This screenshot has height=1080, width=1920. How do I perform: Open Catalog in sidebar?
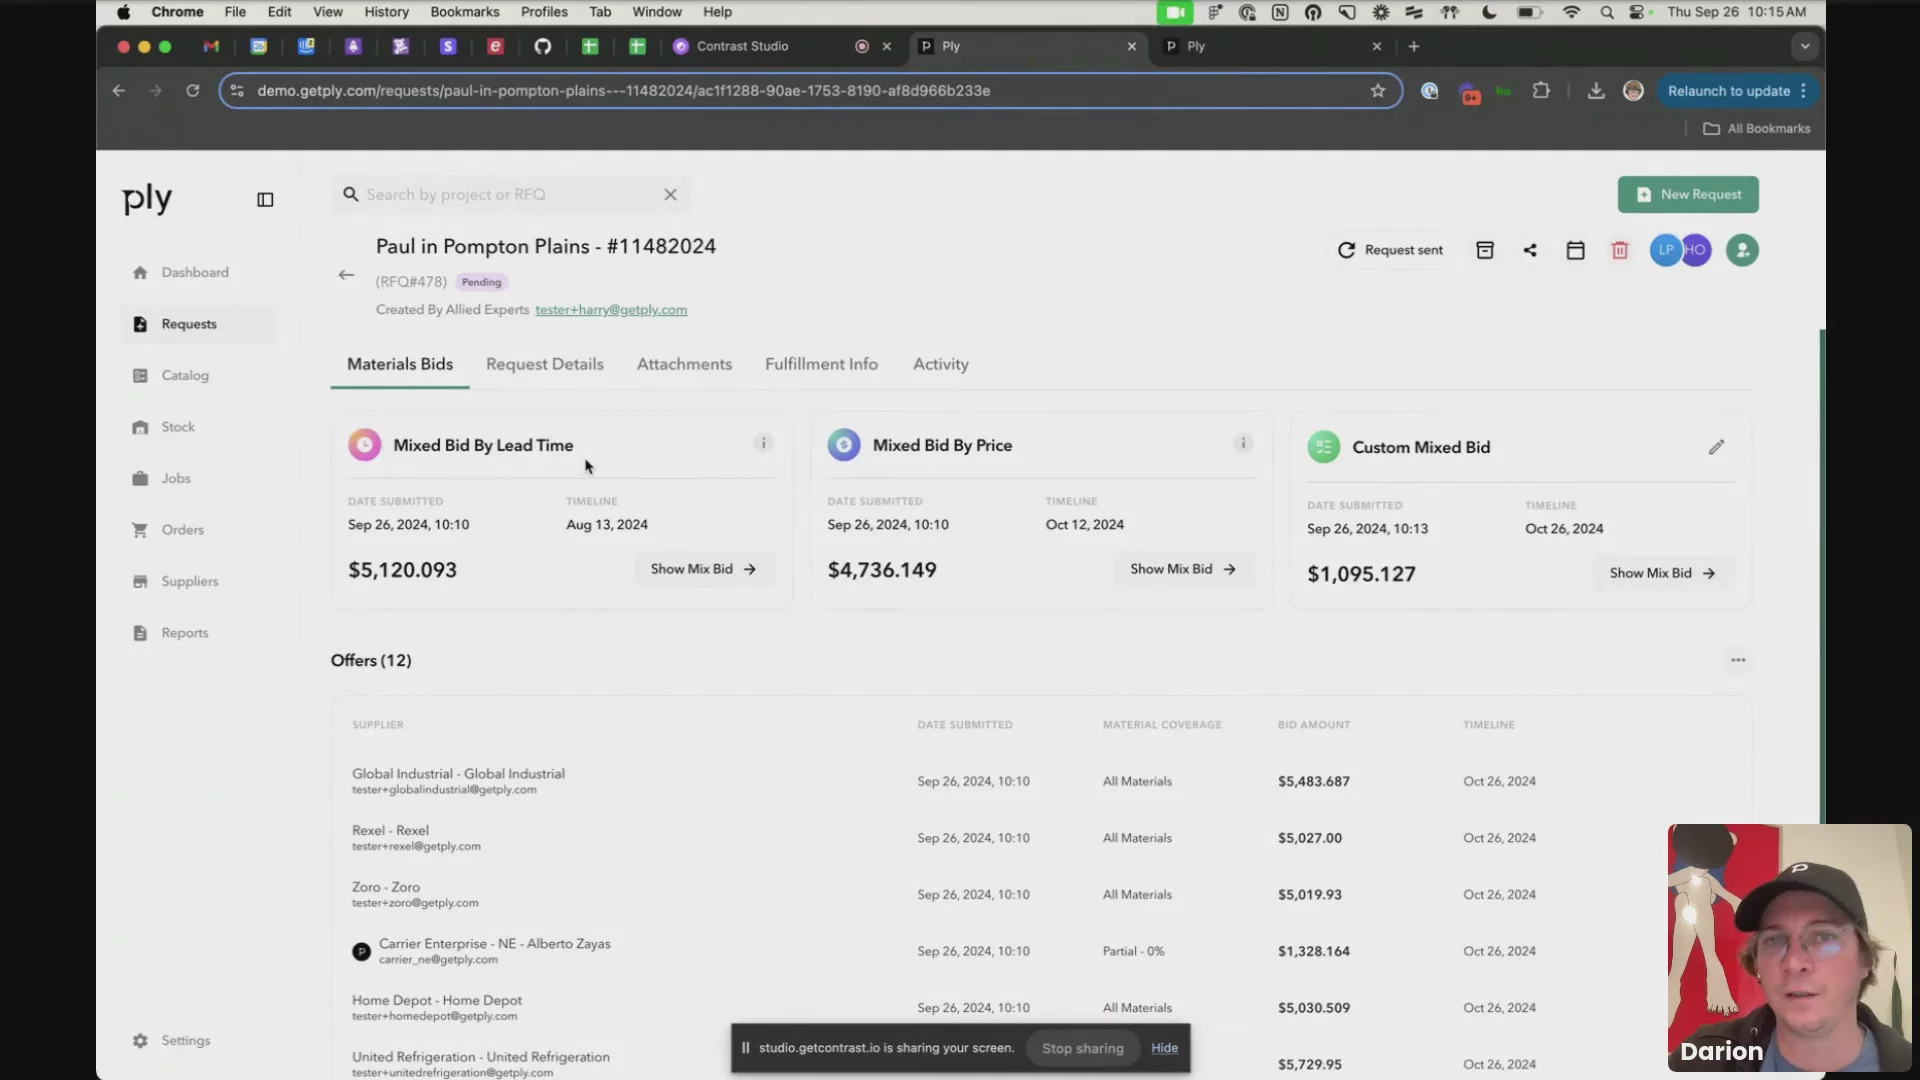click(185, 375)
